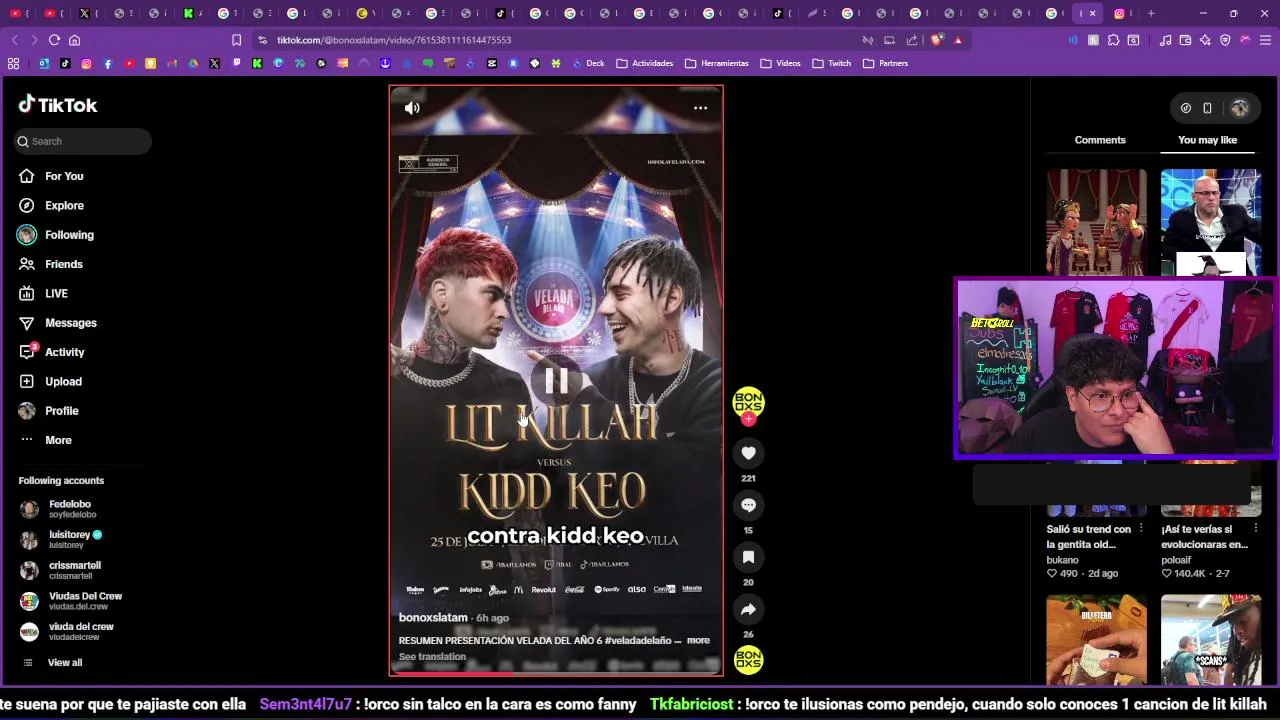Go to TikTok home via logo
This screenshot has height=720, width=1280.
coord(58,105)
